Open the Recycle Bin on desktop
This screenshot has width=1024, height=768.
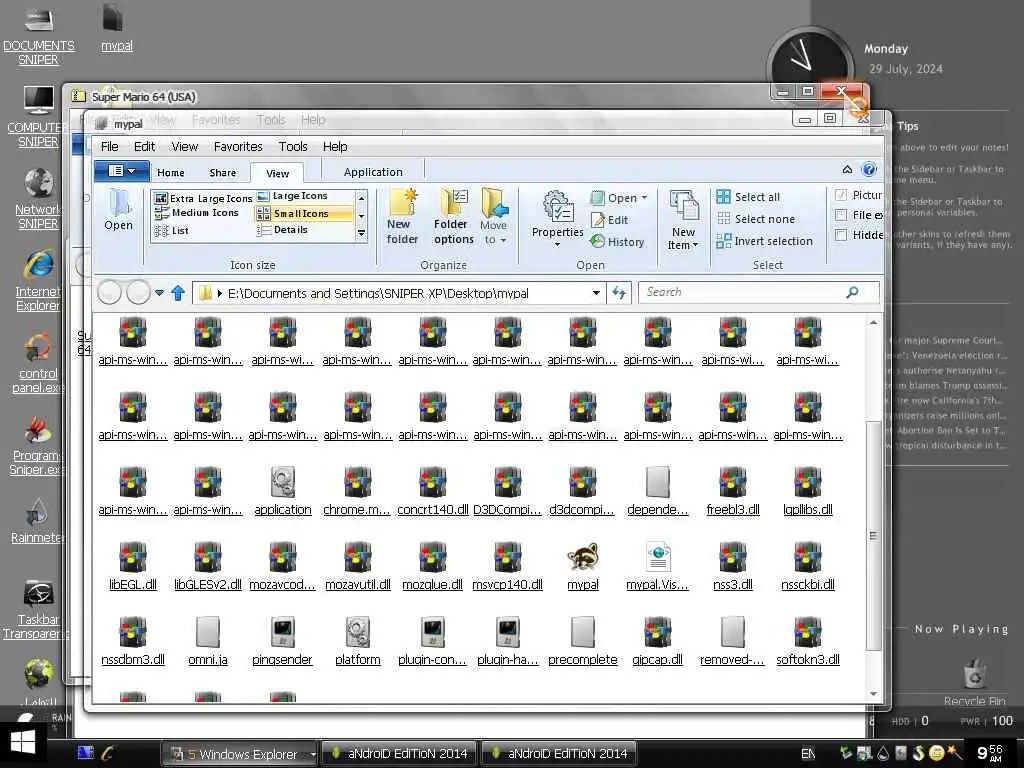click(x=974, y=683)
